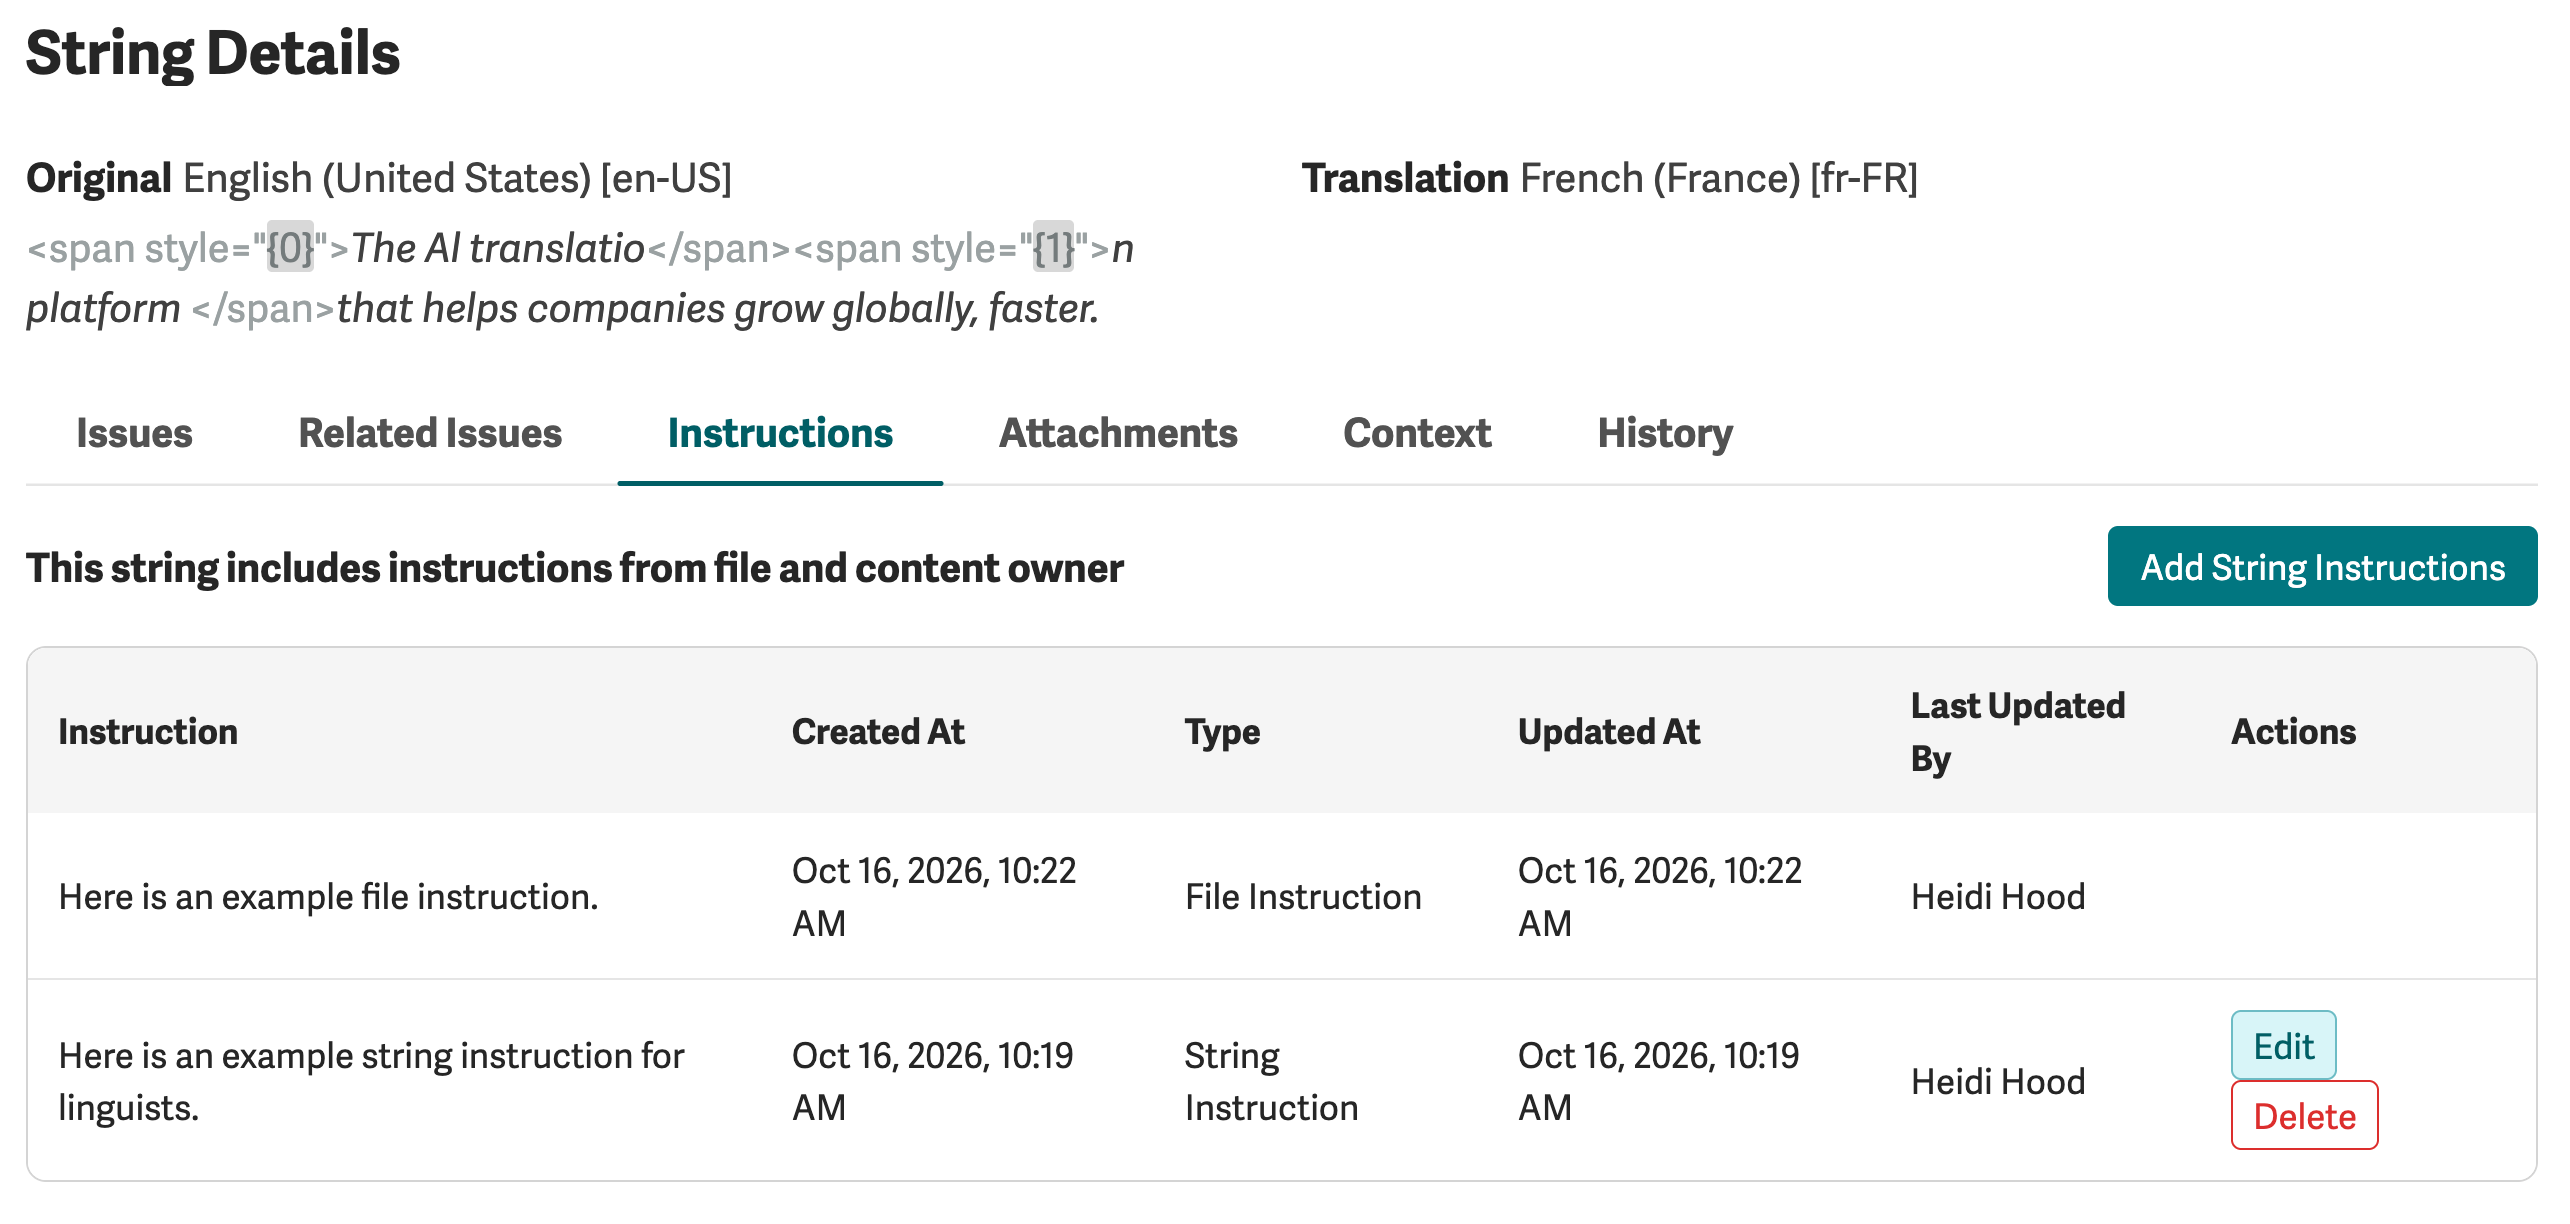
Task: Click the Created At column header
Action: tap(878, 731)
